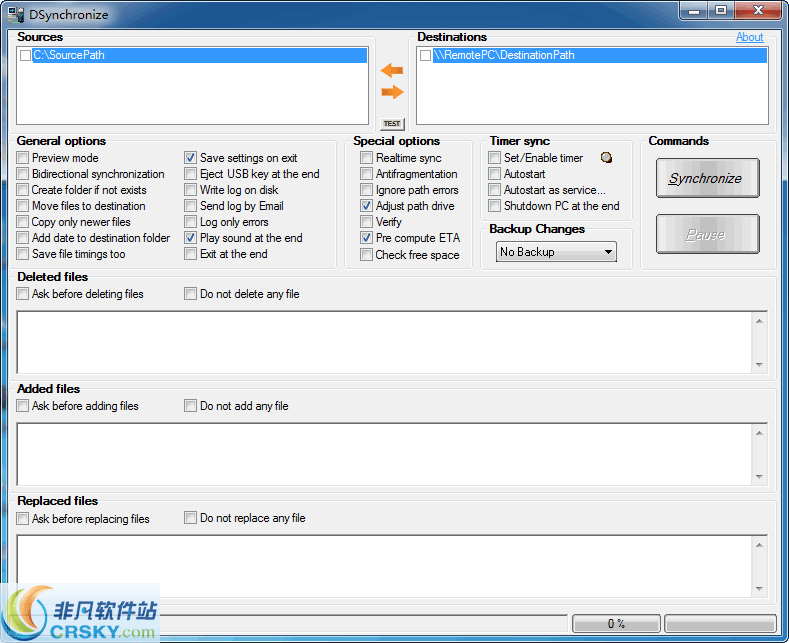Check Log only errors option

(190, 222)
